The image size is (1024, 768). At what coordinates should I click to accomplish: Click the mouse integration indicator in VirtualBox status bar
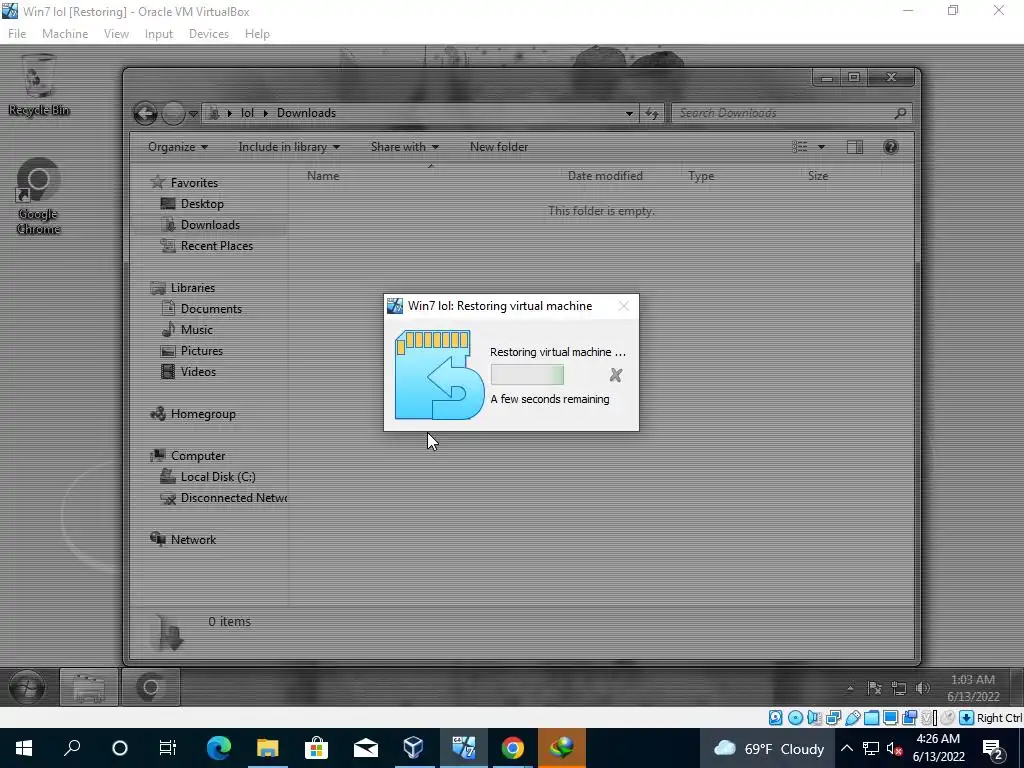948,718
